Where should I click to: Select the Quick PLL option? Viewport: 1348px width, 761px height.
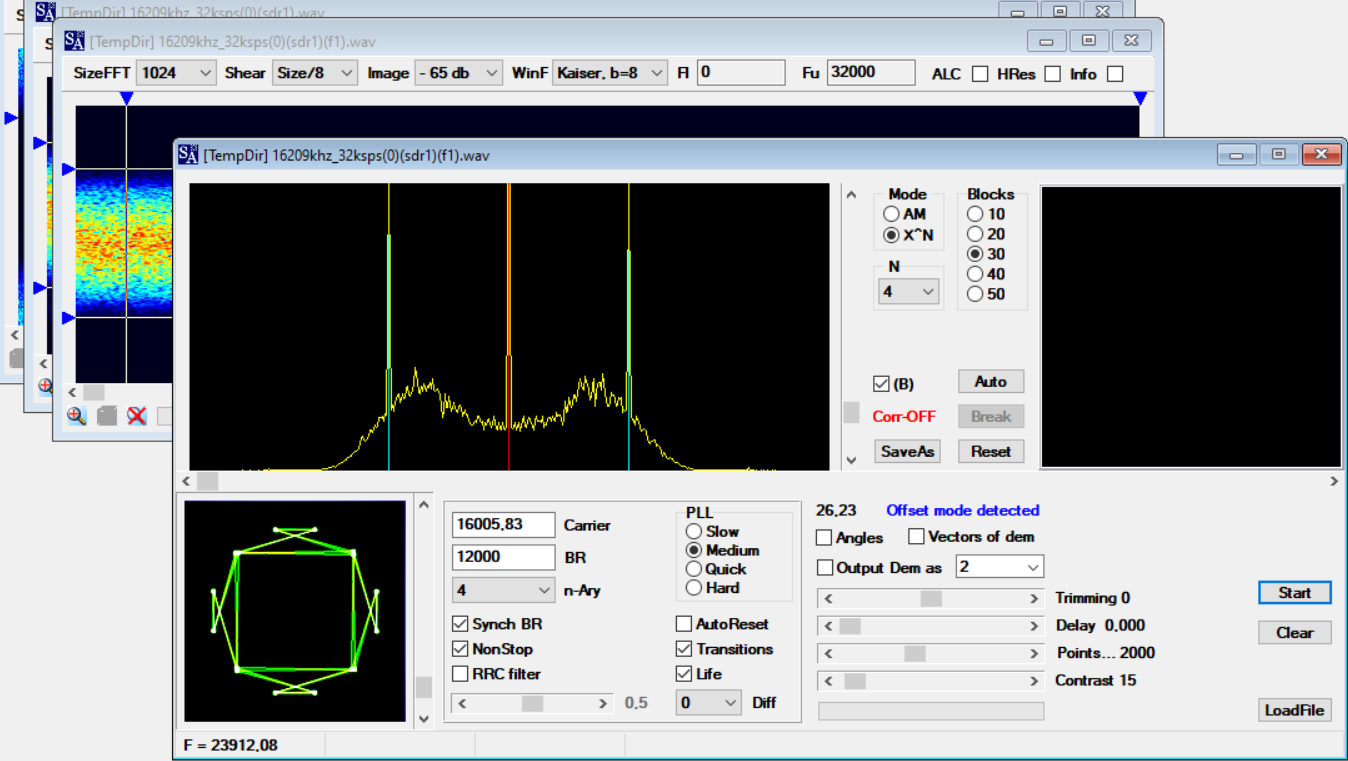tap(694, 569)
